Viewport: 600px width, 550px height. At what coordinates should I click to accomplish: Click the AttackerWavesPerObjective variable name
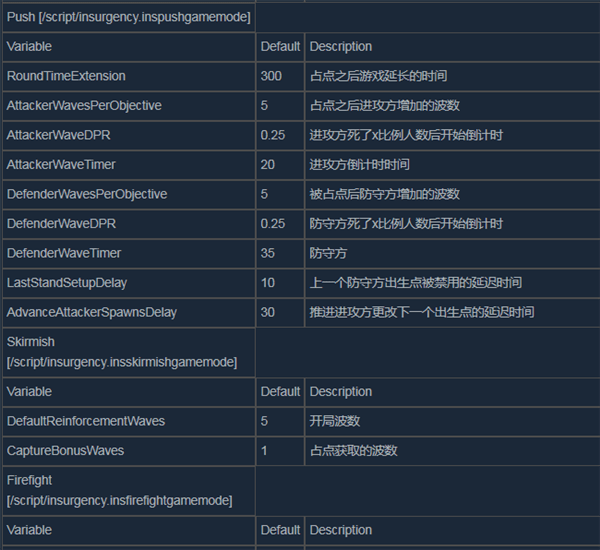click(x=84, y=106)
